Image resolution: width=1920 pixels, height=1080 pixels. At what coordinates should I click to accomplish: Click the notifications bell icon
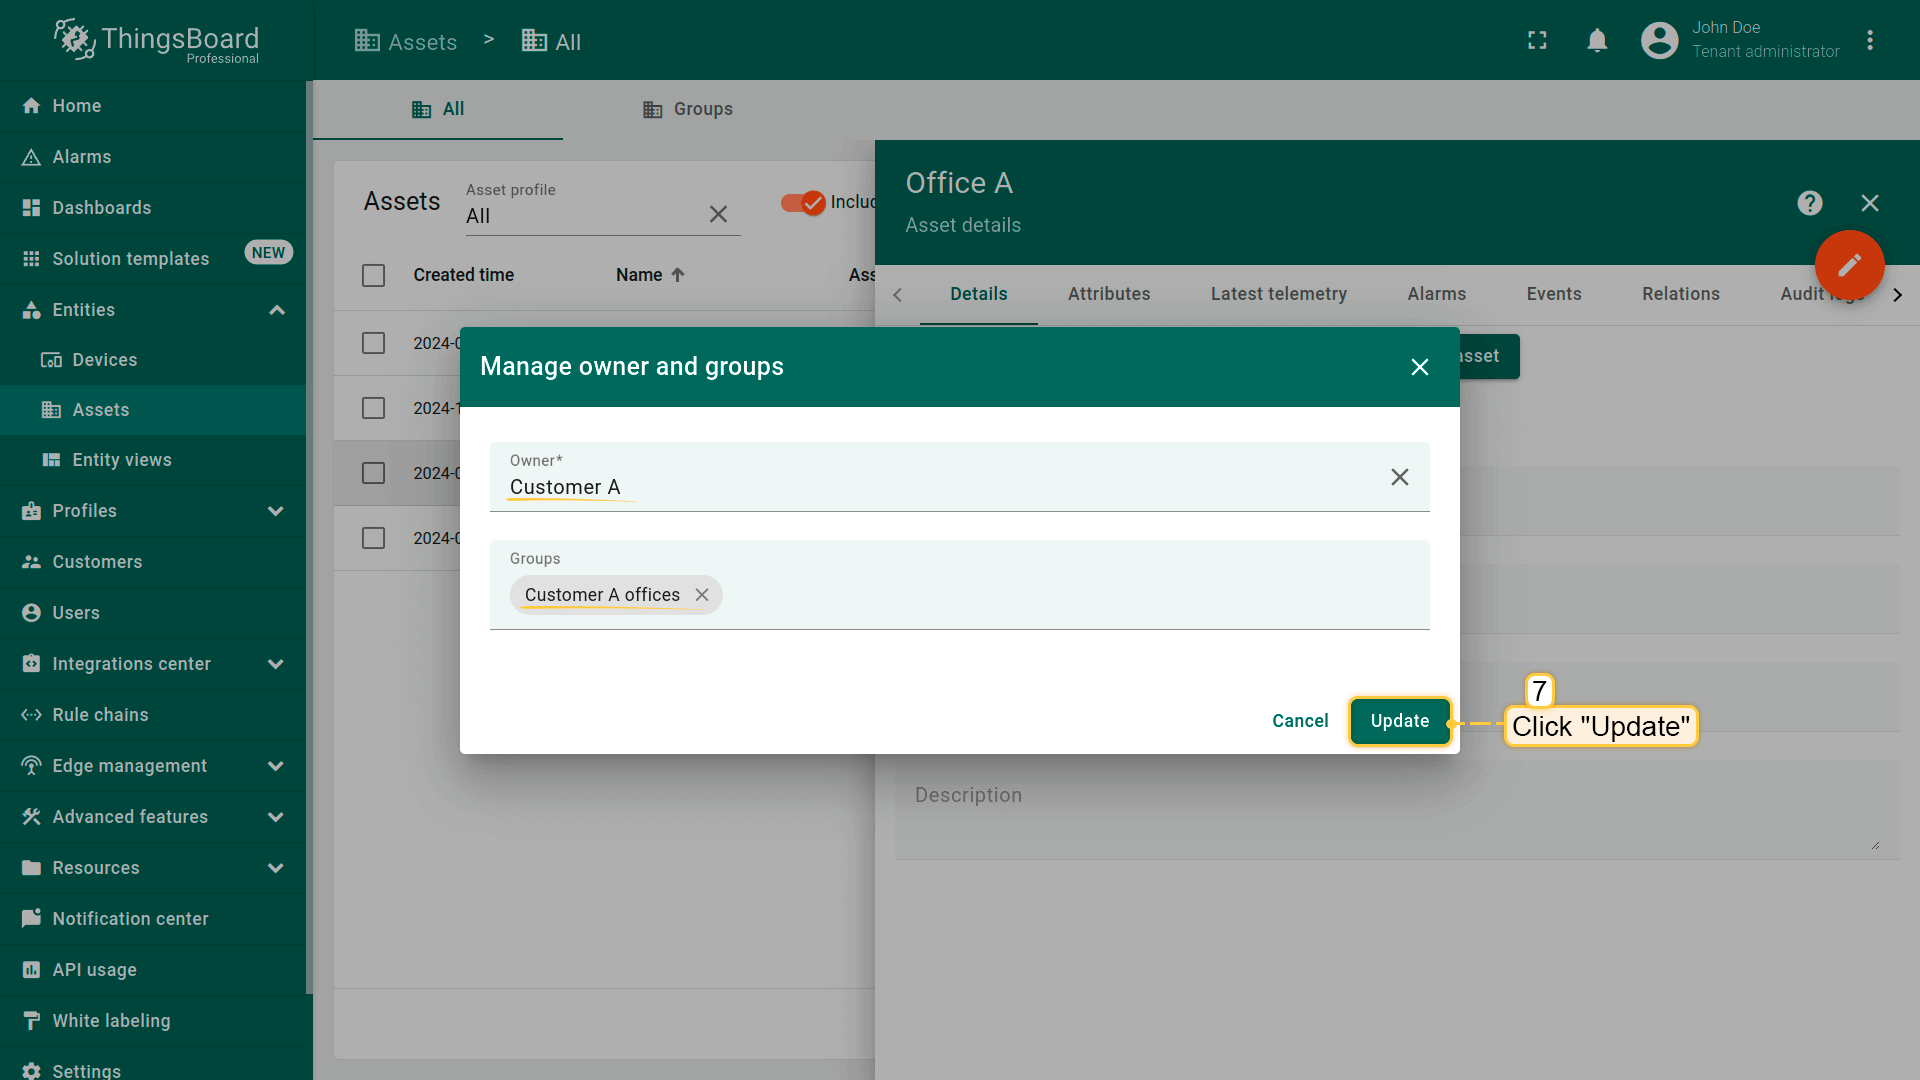(x=1597, y=41)
